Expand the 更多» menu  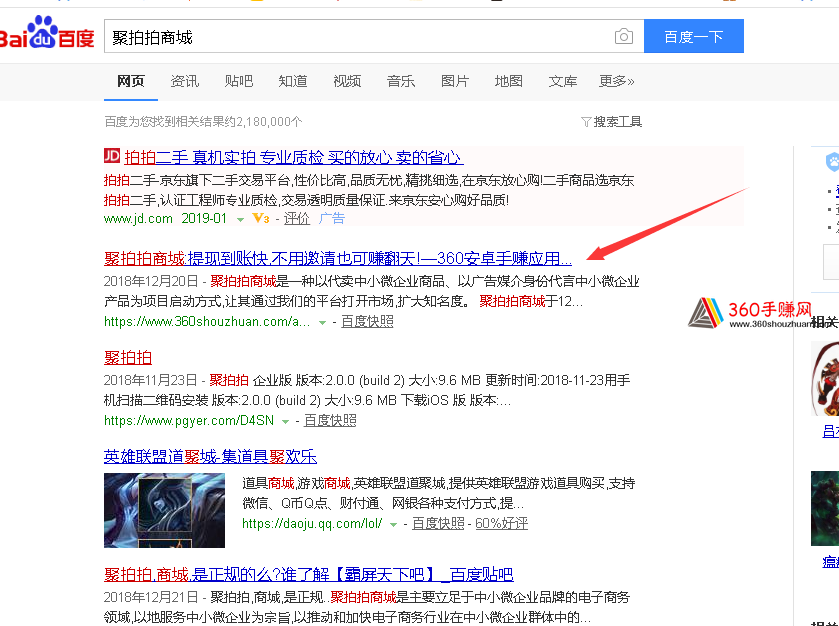coord(616,81)
